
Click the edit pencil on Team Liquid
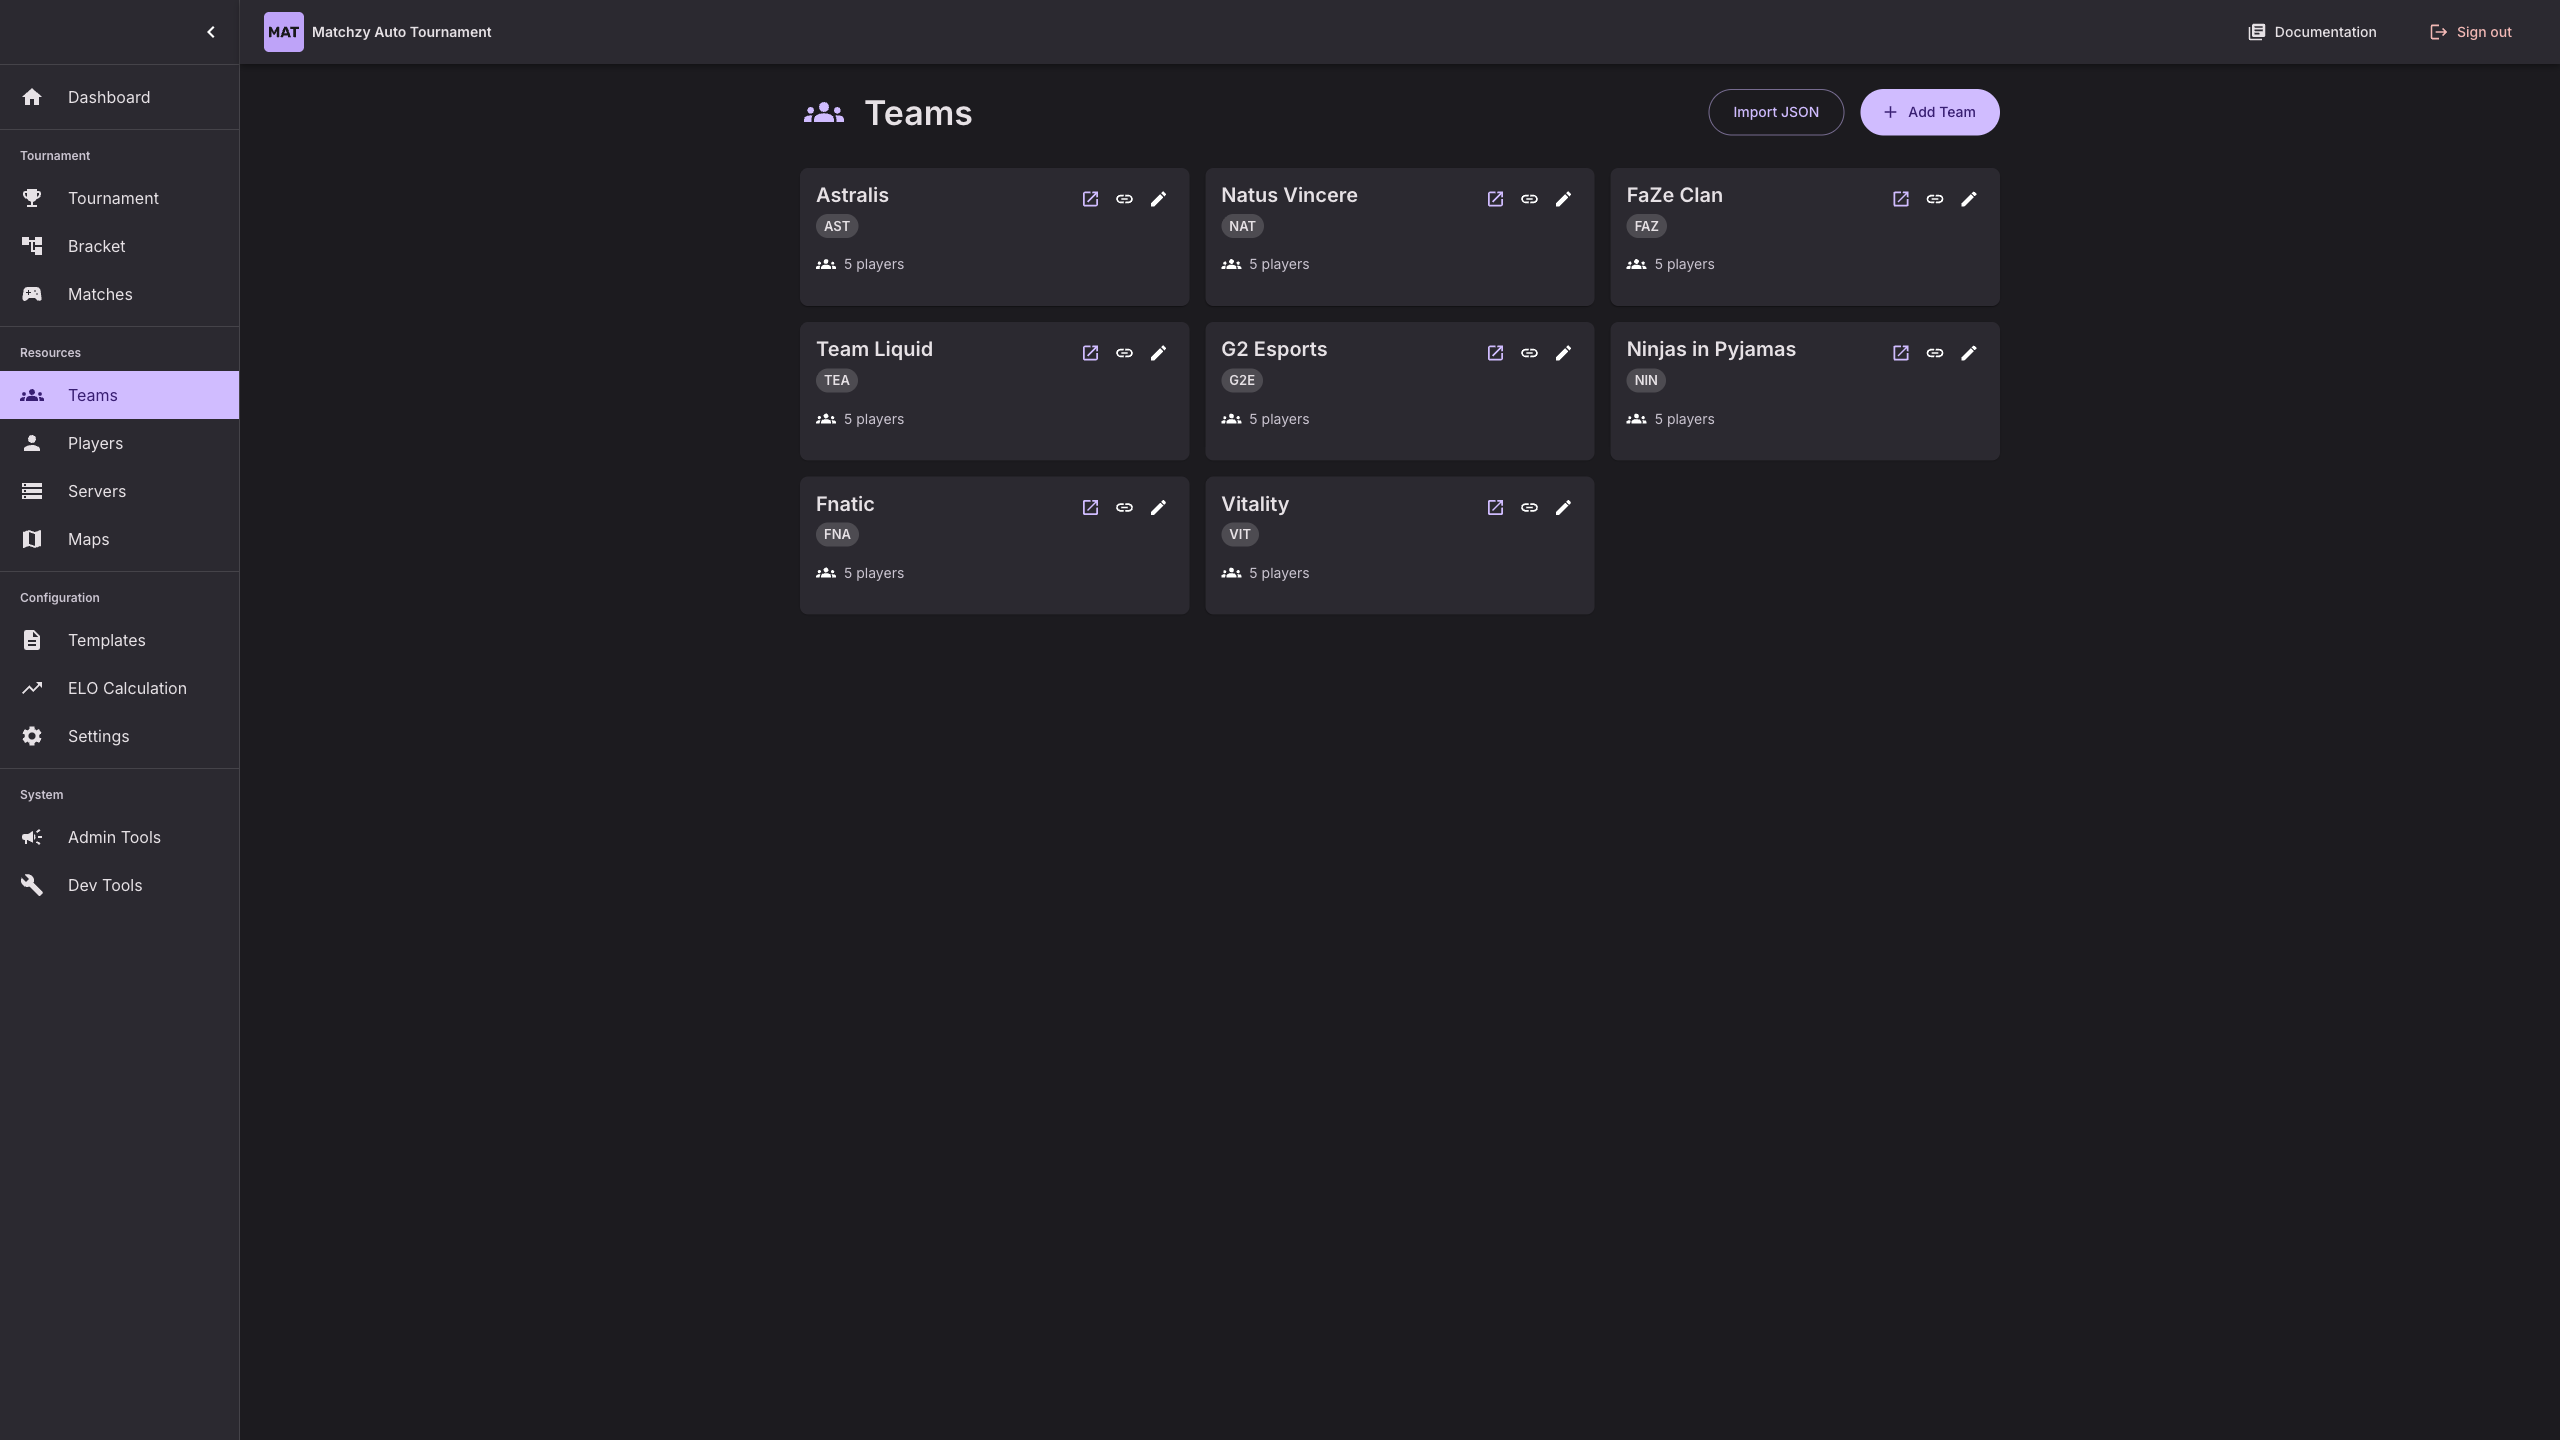click(1158, 353)
